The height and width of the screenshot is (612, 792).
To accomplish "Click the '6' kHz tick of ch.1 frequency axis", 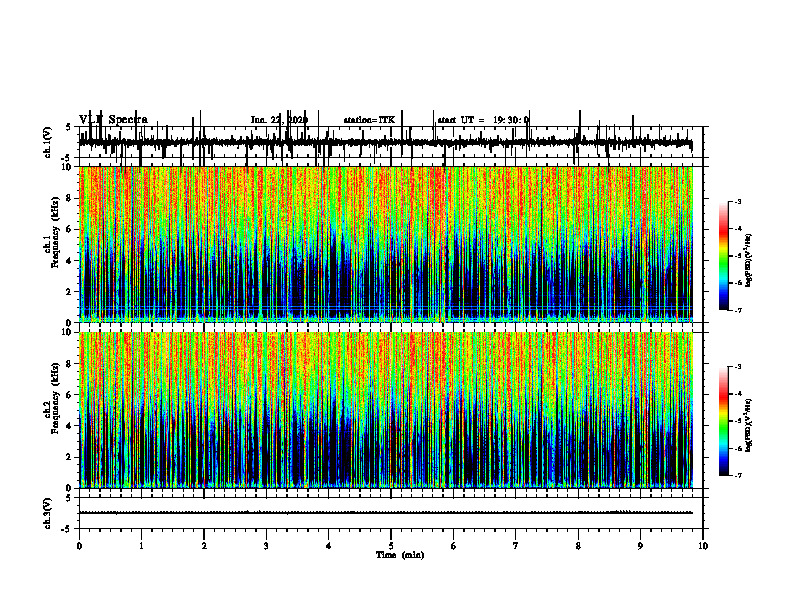I will coord(69,229).
